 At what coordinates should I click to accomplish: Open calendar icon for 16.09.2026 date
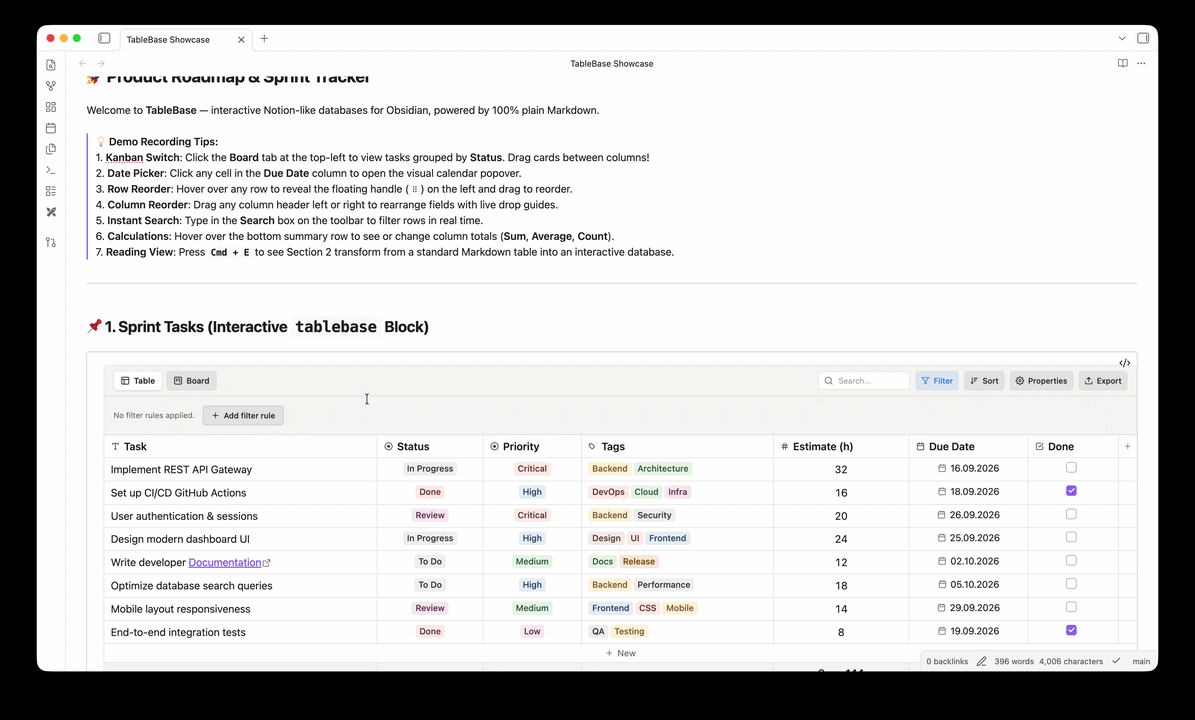pyautogui.click(x=942, y=469)
